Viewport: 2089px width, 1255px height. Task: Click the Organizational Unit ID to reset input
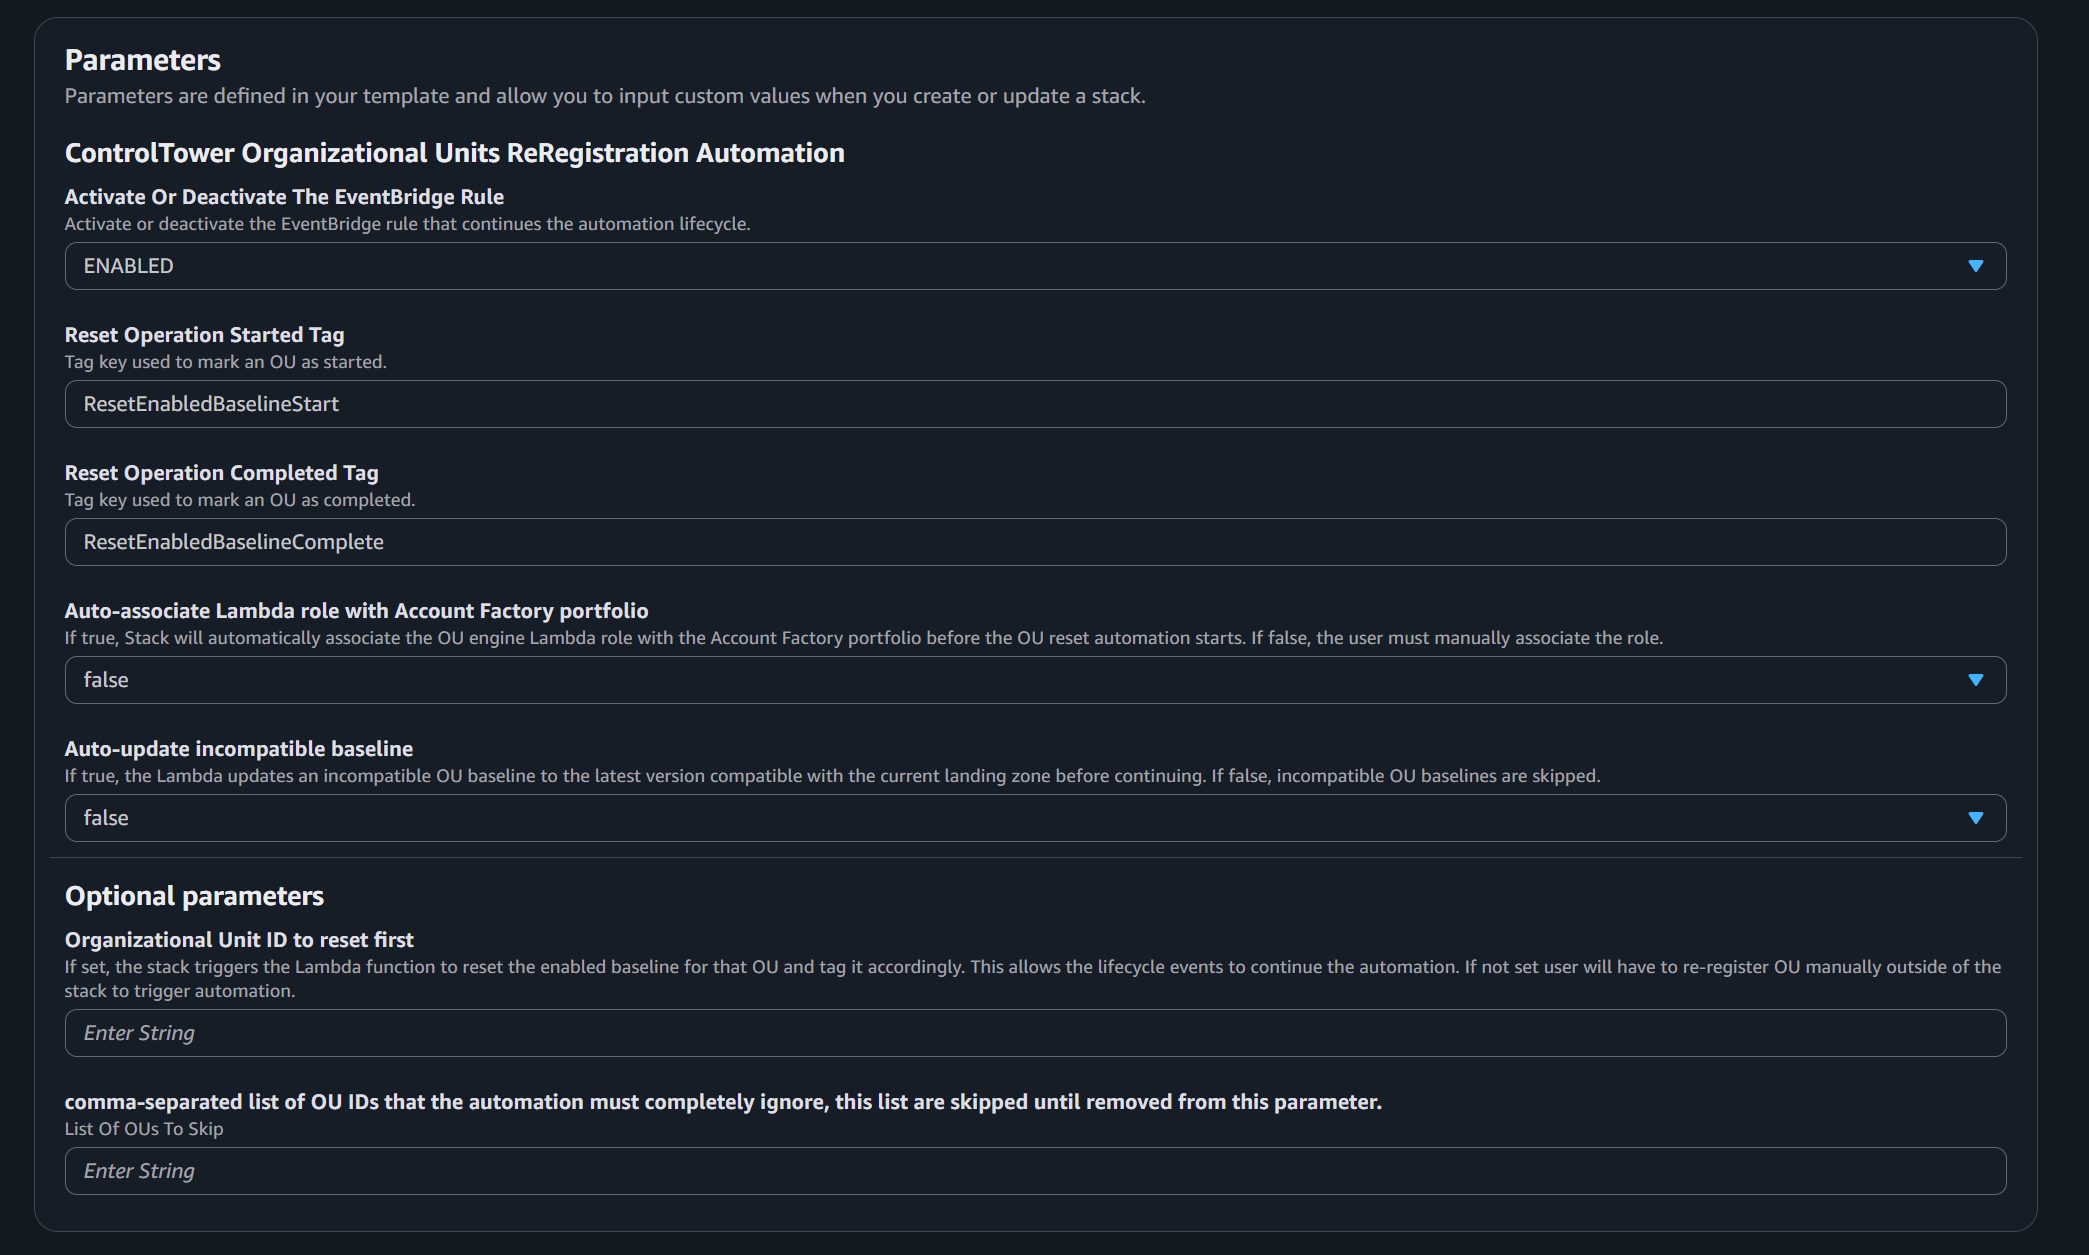[1035, 1033]
